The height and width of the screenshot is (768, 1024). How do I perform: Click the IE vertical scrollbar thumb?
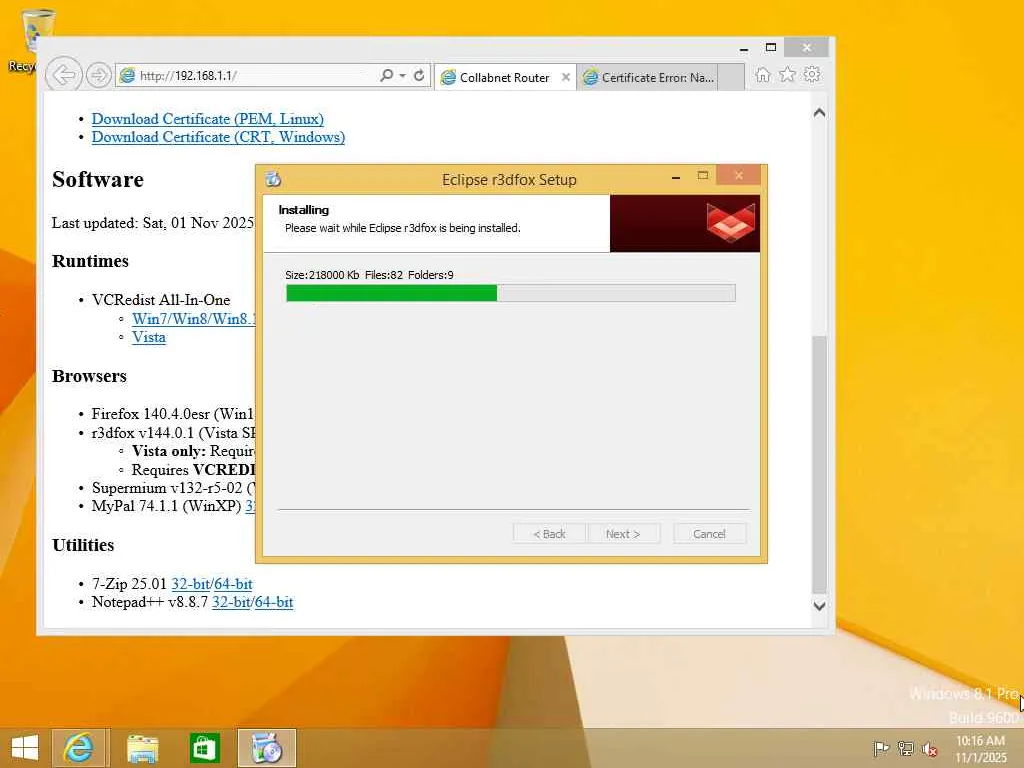(820, 464)
